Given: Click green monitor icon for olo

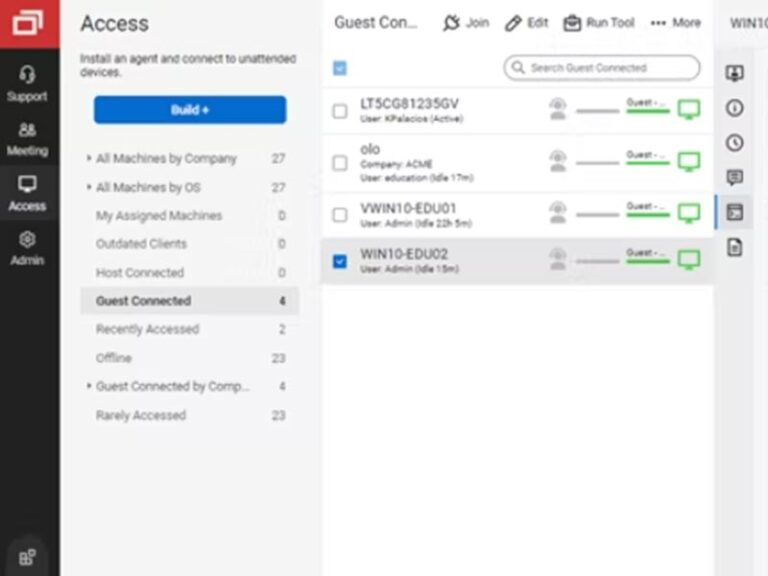Looking at the screenshot, I should [689, 161].
